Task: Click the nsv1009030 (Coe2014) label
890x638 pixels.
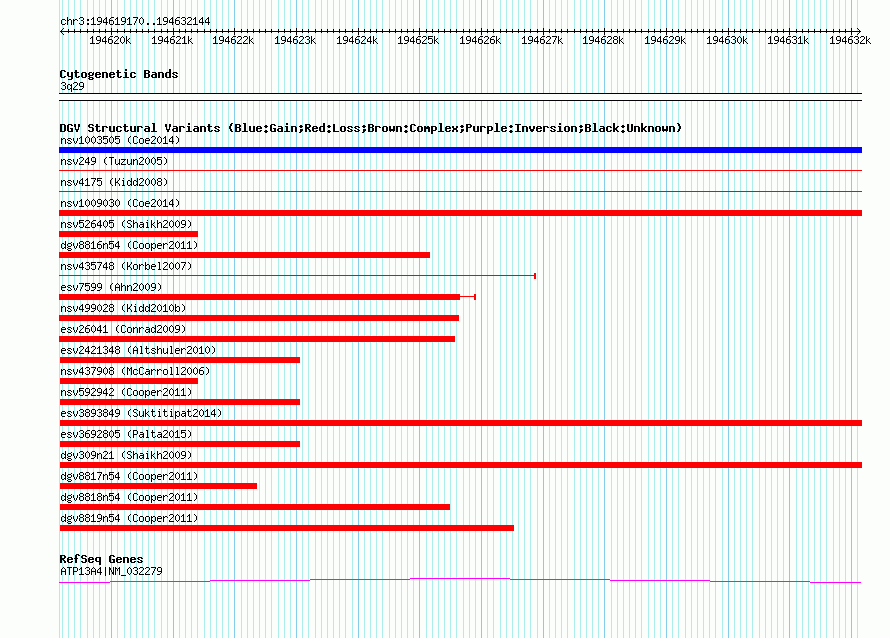Action: click(x=120, y=203)
